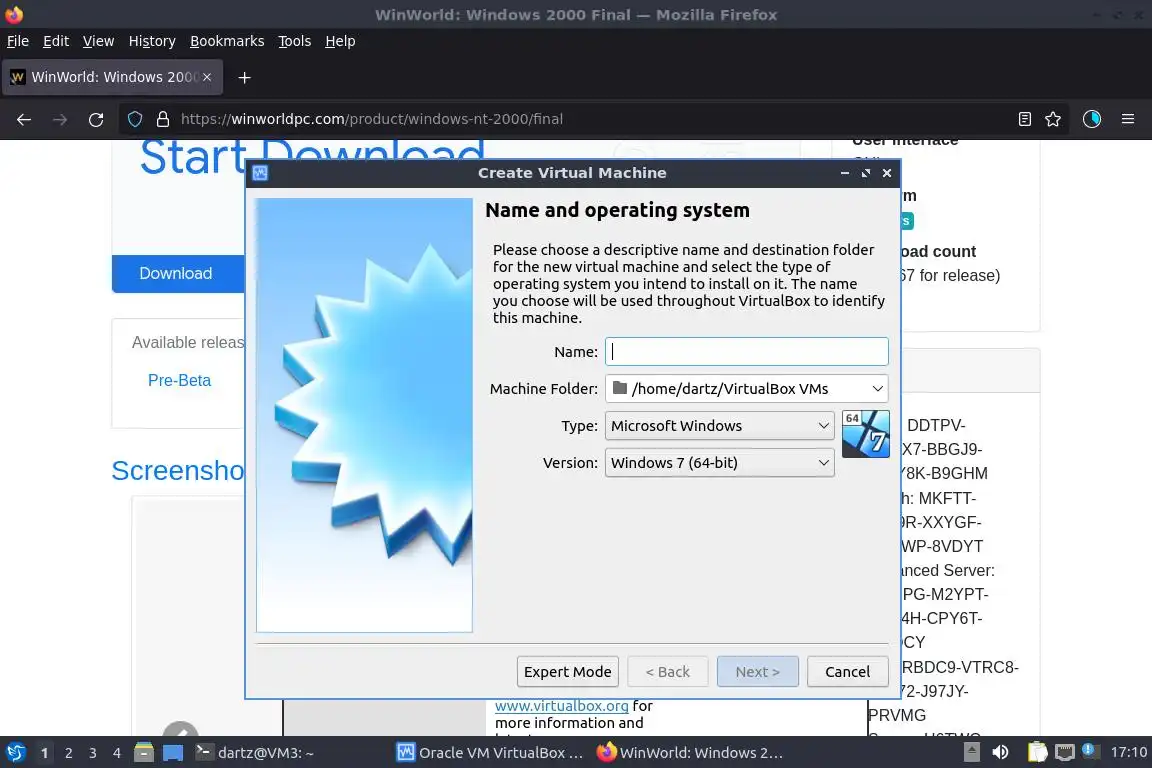Open the file manager icon in the taskbar

point(144,753)
